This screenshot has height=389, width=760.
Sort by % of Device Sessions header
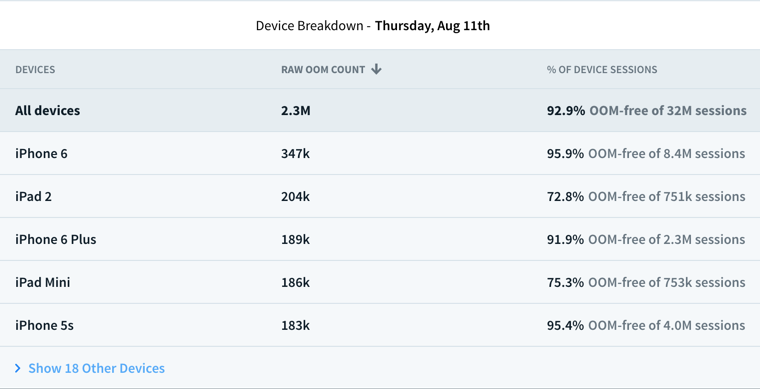point(602,69)
